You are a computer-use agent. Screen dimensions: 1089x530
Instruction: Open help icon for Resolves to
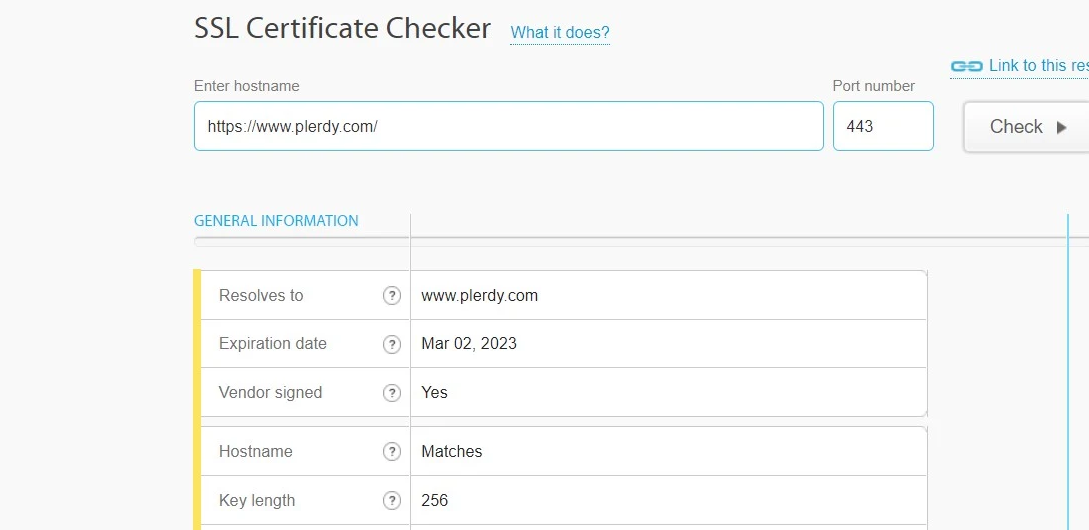[392, 295]
